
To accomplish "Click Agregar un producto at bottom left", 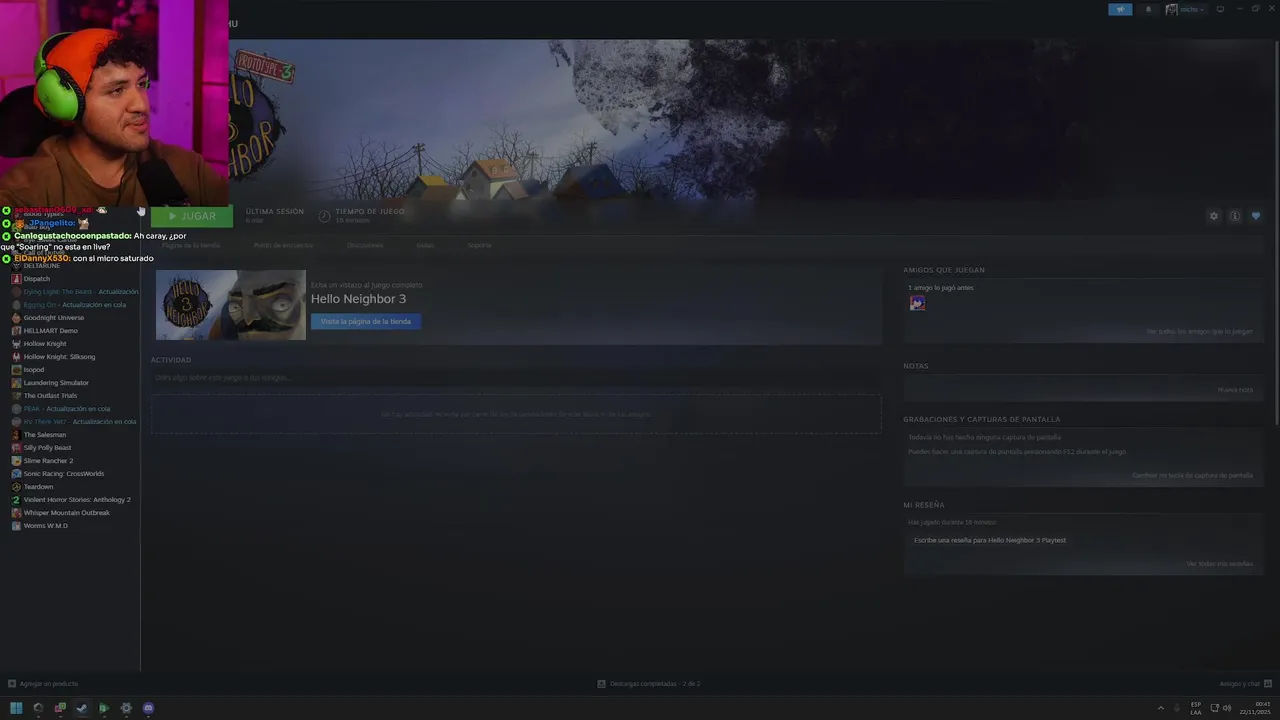I will [43, 684].
